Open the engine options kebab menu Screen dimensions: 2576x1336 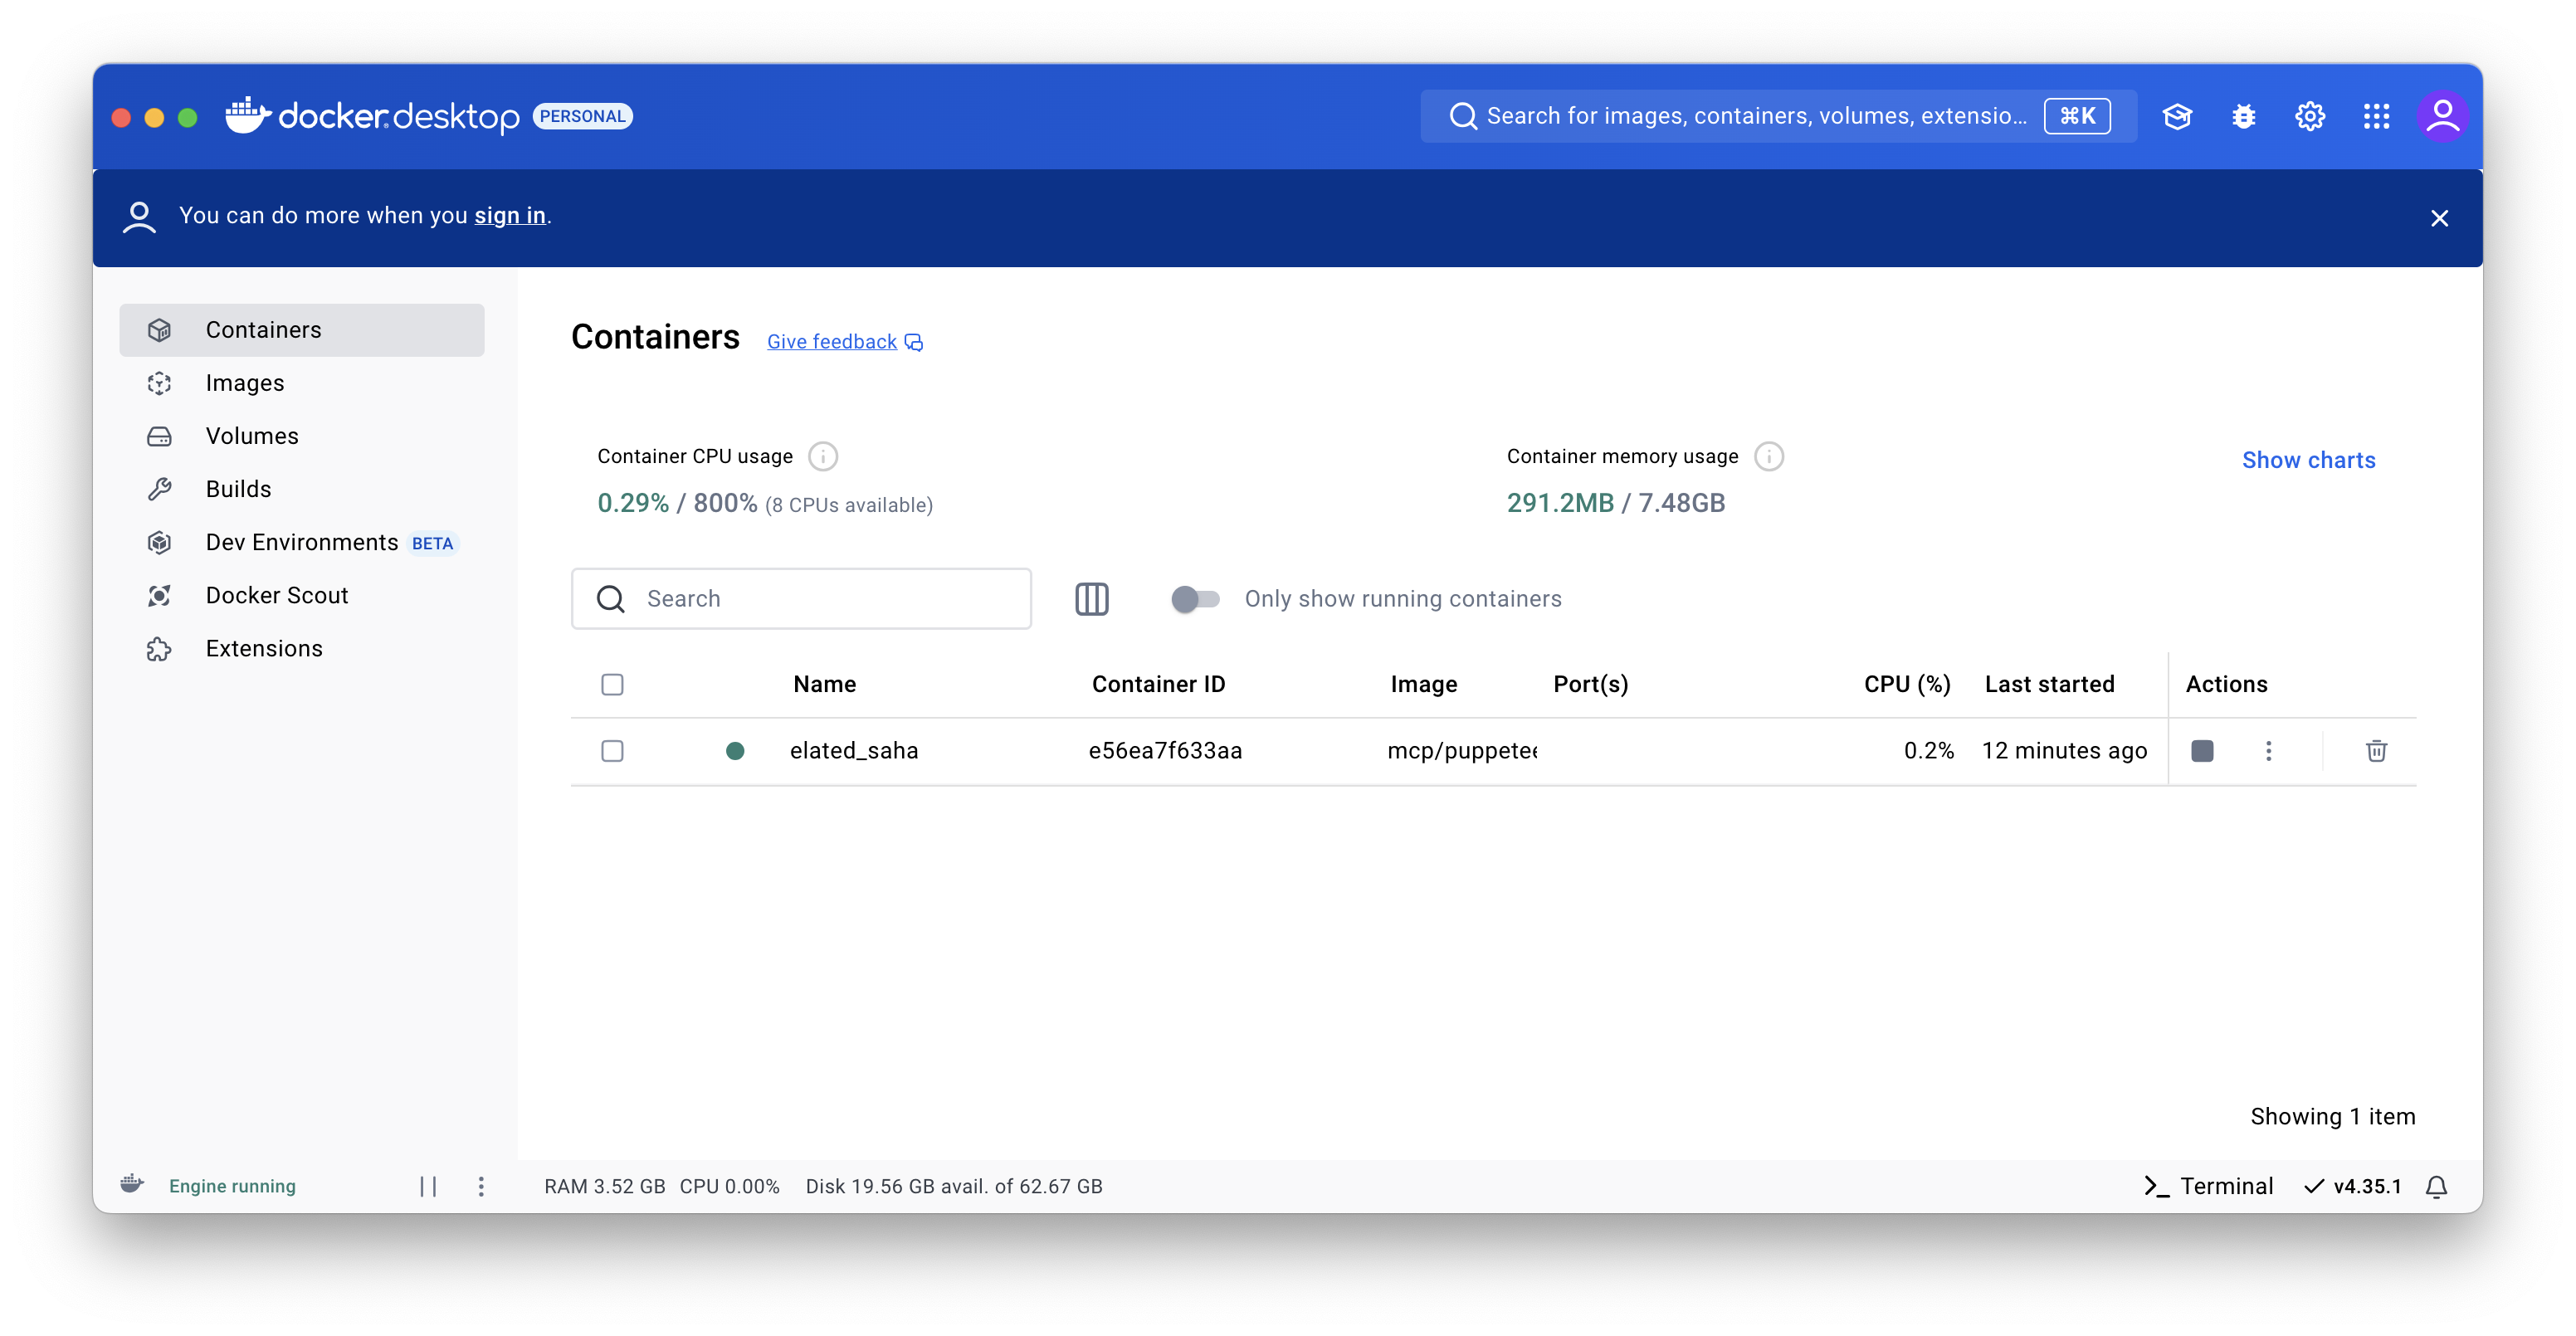[481, 1186]
